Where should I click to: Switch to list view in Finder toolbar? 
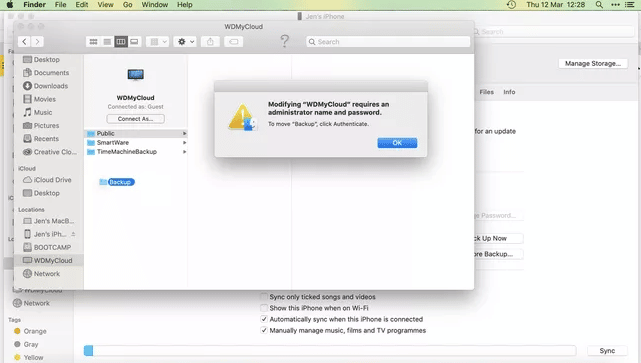[x=107, y=42]
